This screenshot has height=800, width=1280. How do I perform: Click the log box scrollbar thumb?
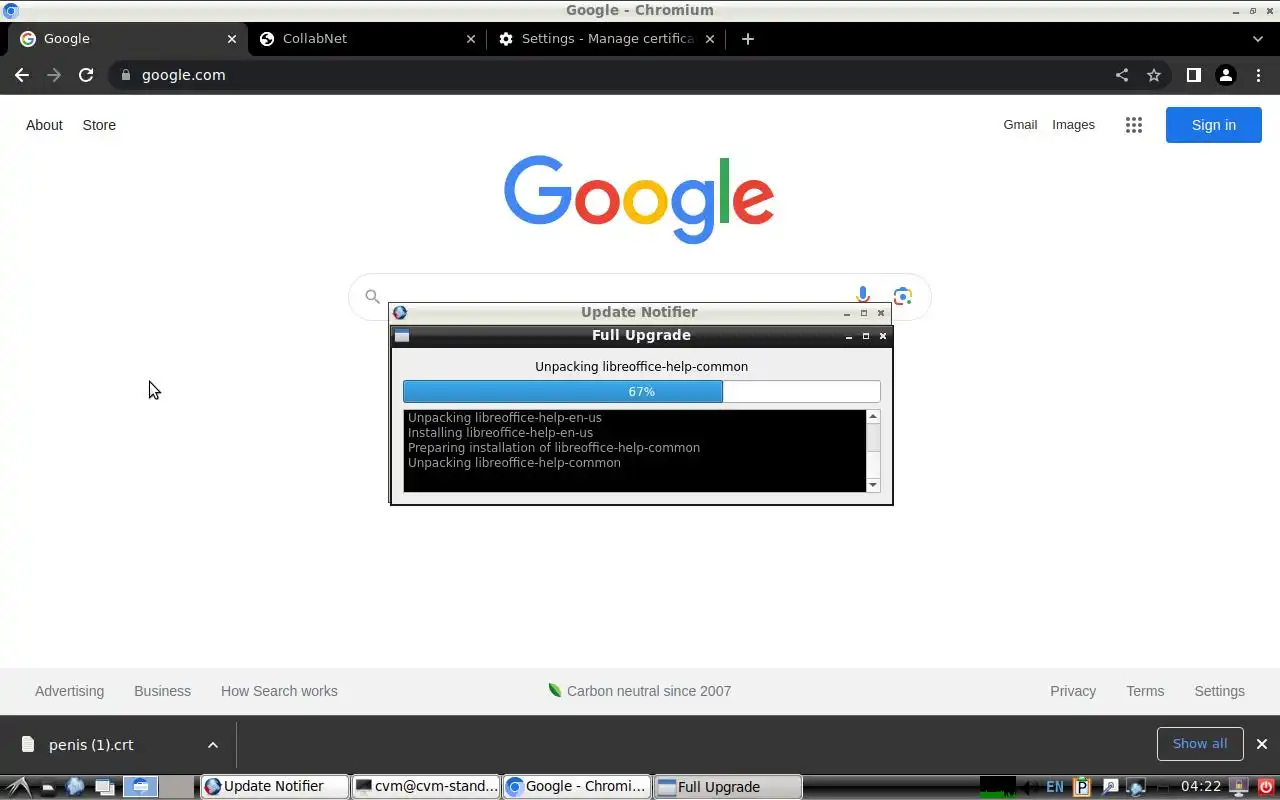coord(873,437)
